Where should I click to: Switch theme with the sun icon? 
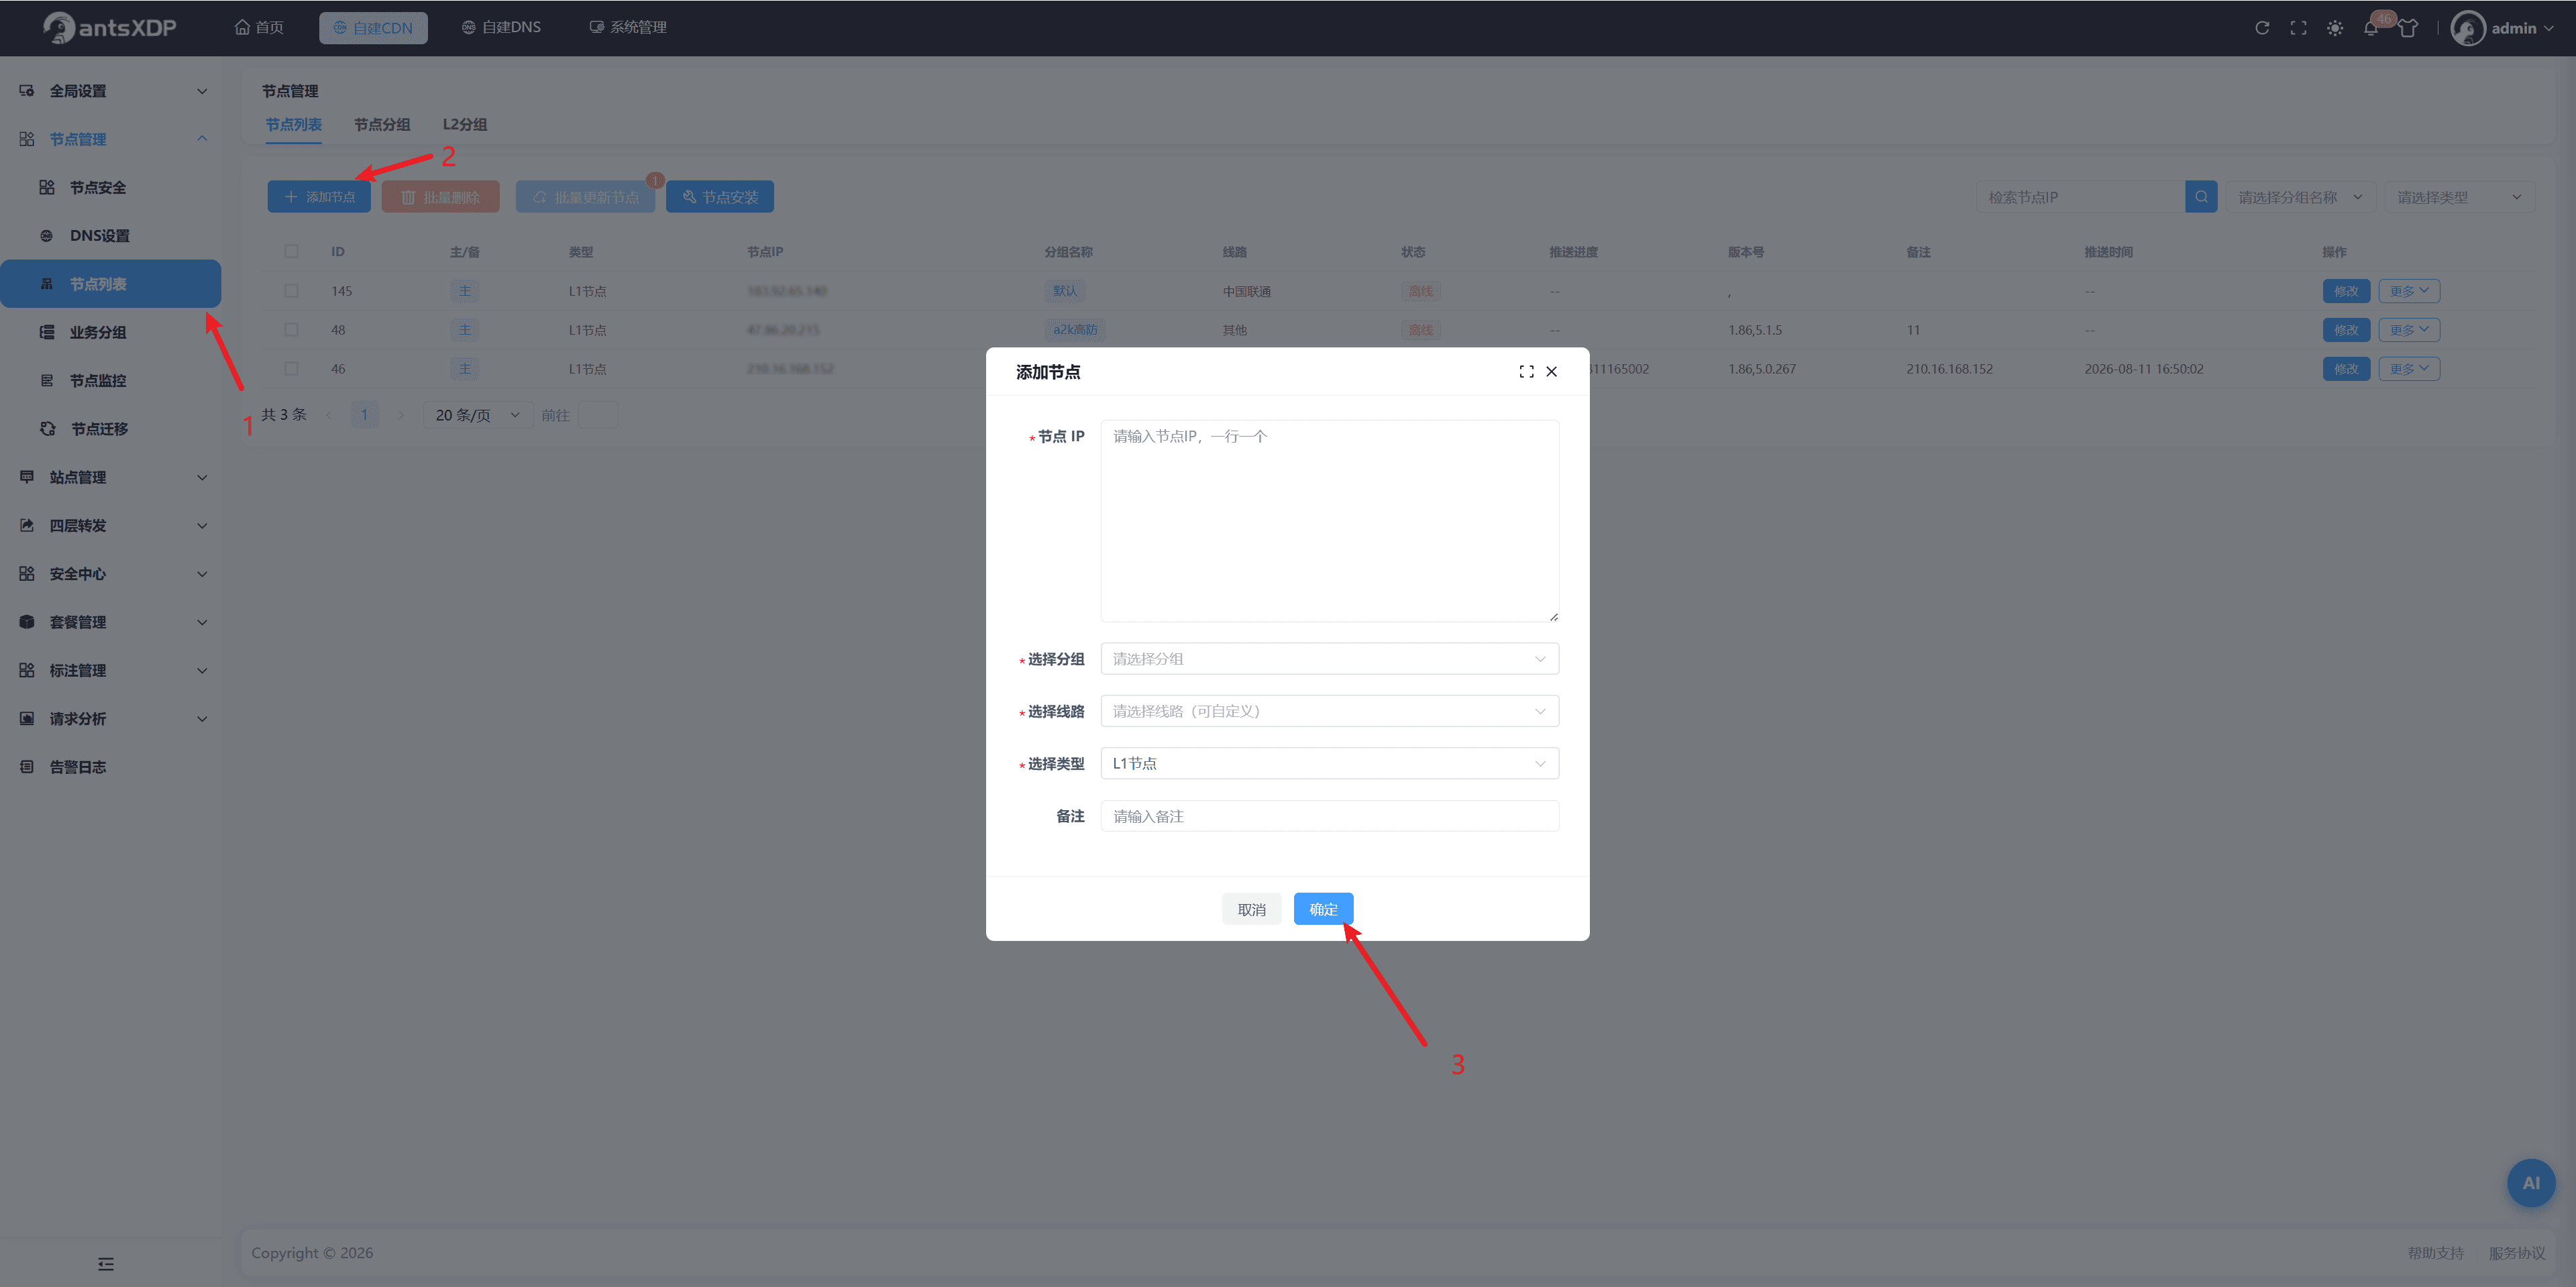pyautogui.click(x=2334, y=28)
